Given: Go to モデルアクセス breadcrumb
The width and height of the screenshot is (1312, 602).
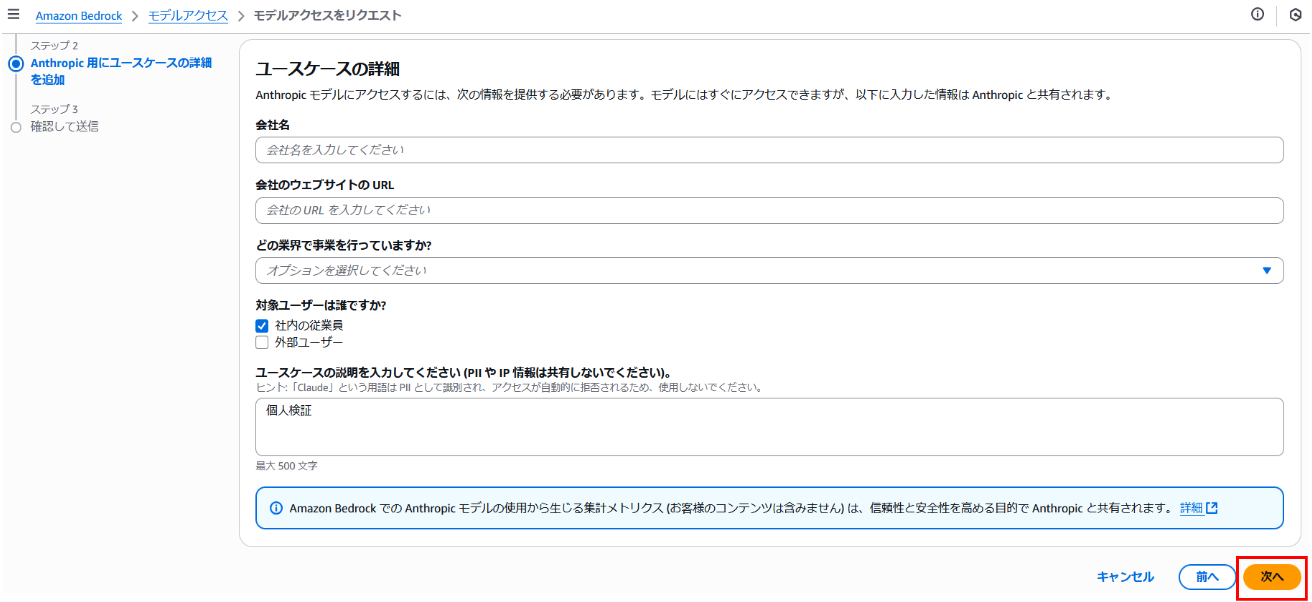Looking at the screenshot, I should coord(188,16).
